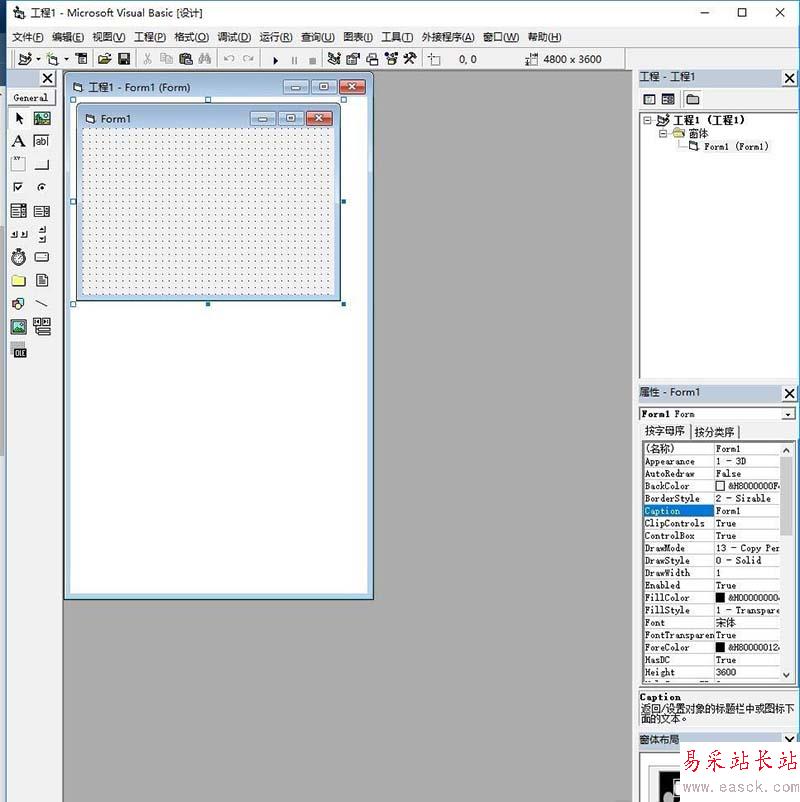The height and width of the screenshot is (802, 800).
Task: Select the Timer control tool
Action: coord(19,257)
